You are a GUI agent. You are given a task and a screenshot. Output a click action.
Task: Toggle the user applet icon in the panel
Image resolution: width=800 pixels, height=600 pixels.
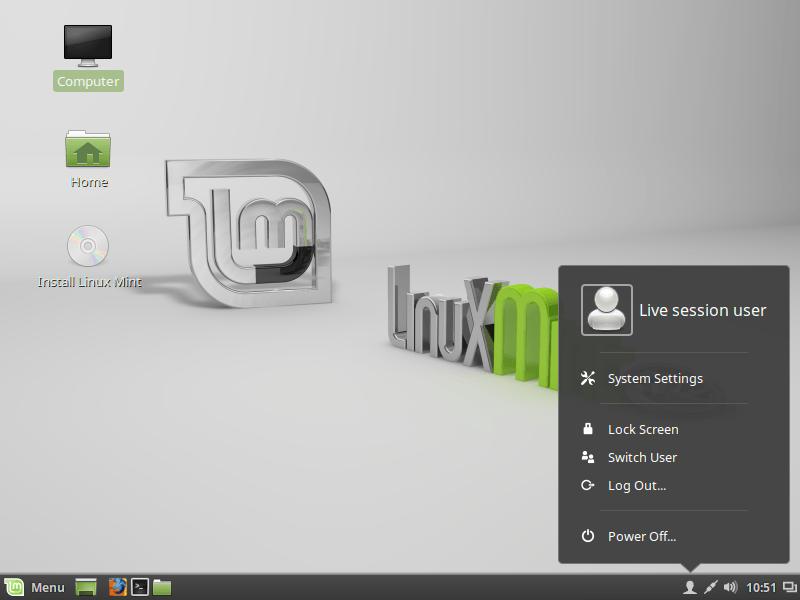[689, 588]
